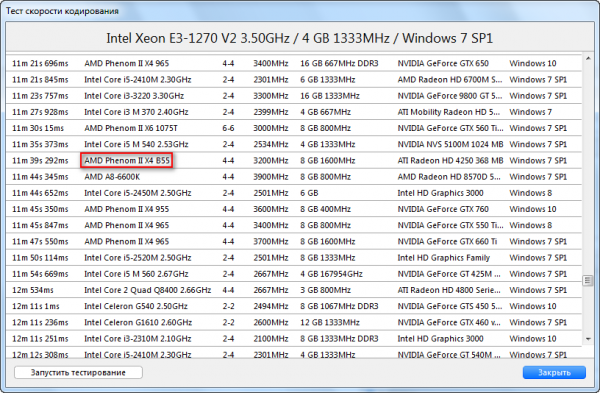
Task: Select the row with time 11m 45s 847ms
Action: 294,225
